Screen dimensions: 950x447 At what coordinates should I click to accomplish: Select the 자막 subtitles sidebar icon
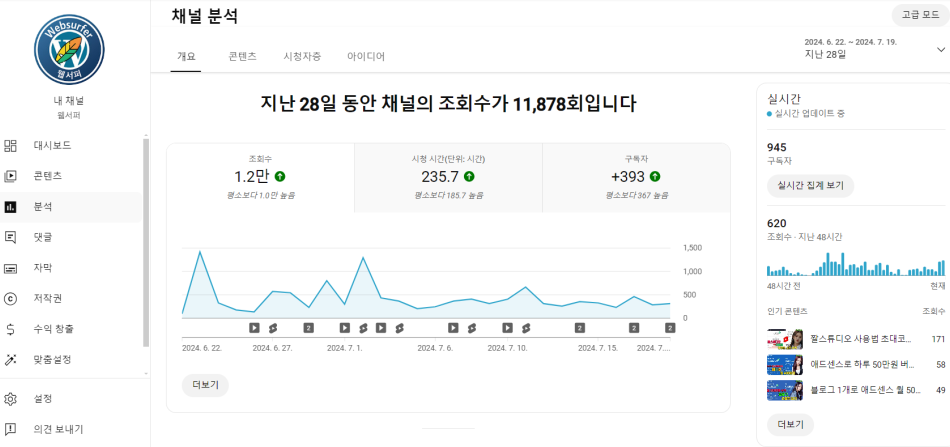pos(11,268)
